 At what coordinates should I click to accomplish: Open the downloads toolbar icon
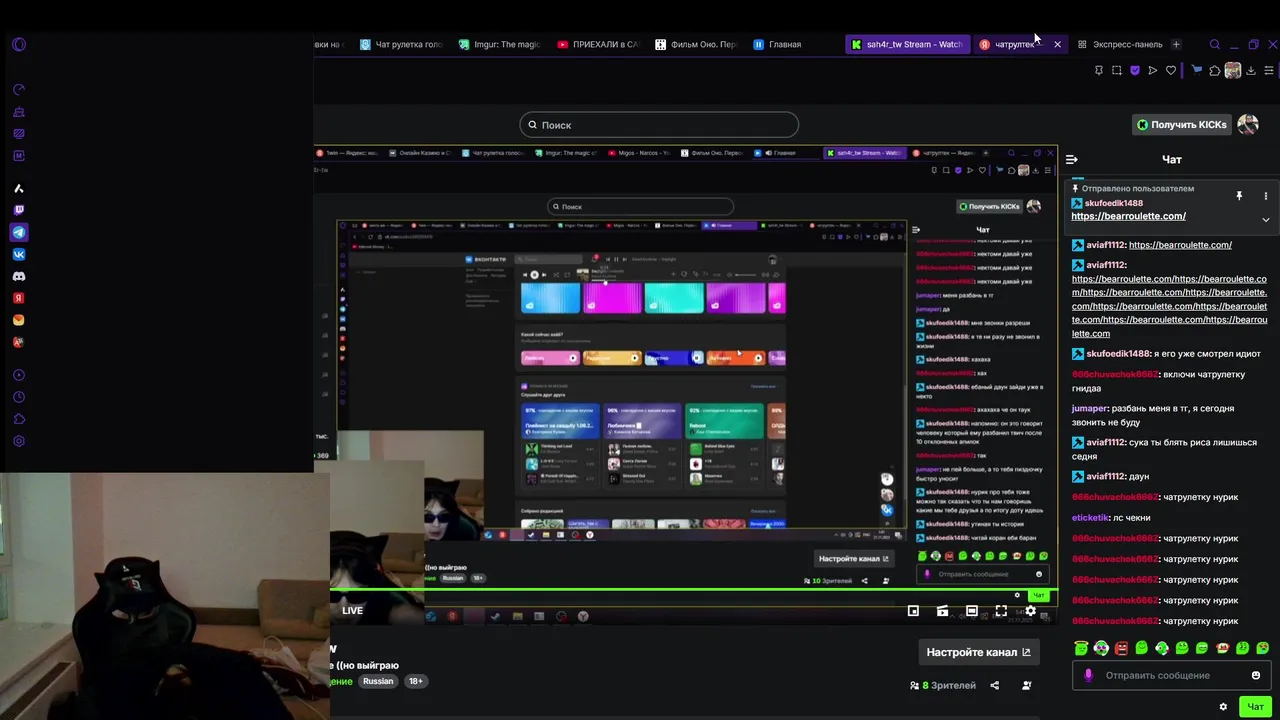[x=1251, y=71]
